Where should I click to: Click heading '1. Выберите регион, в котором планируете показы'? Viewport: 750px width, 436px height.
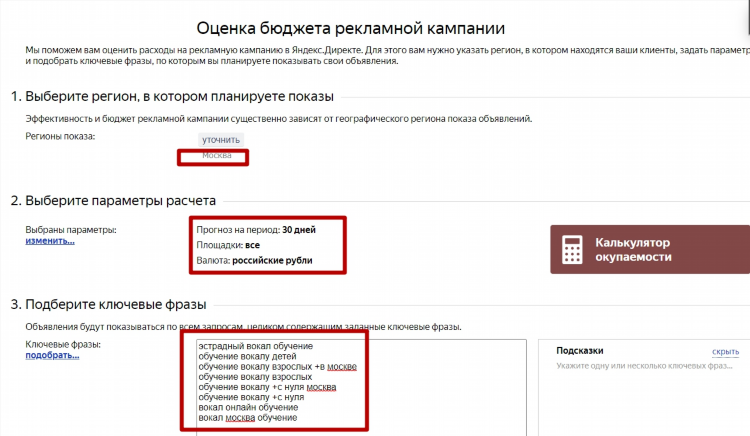172,97
